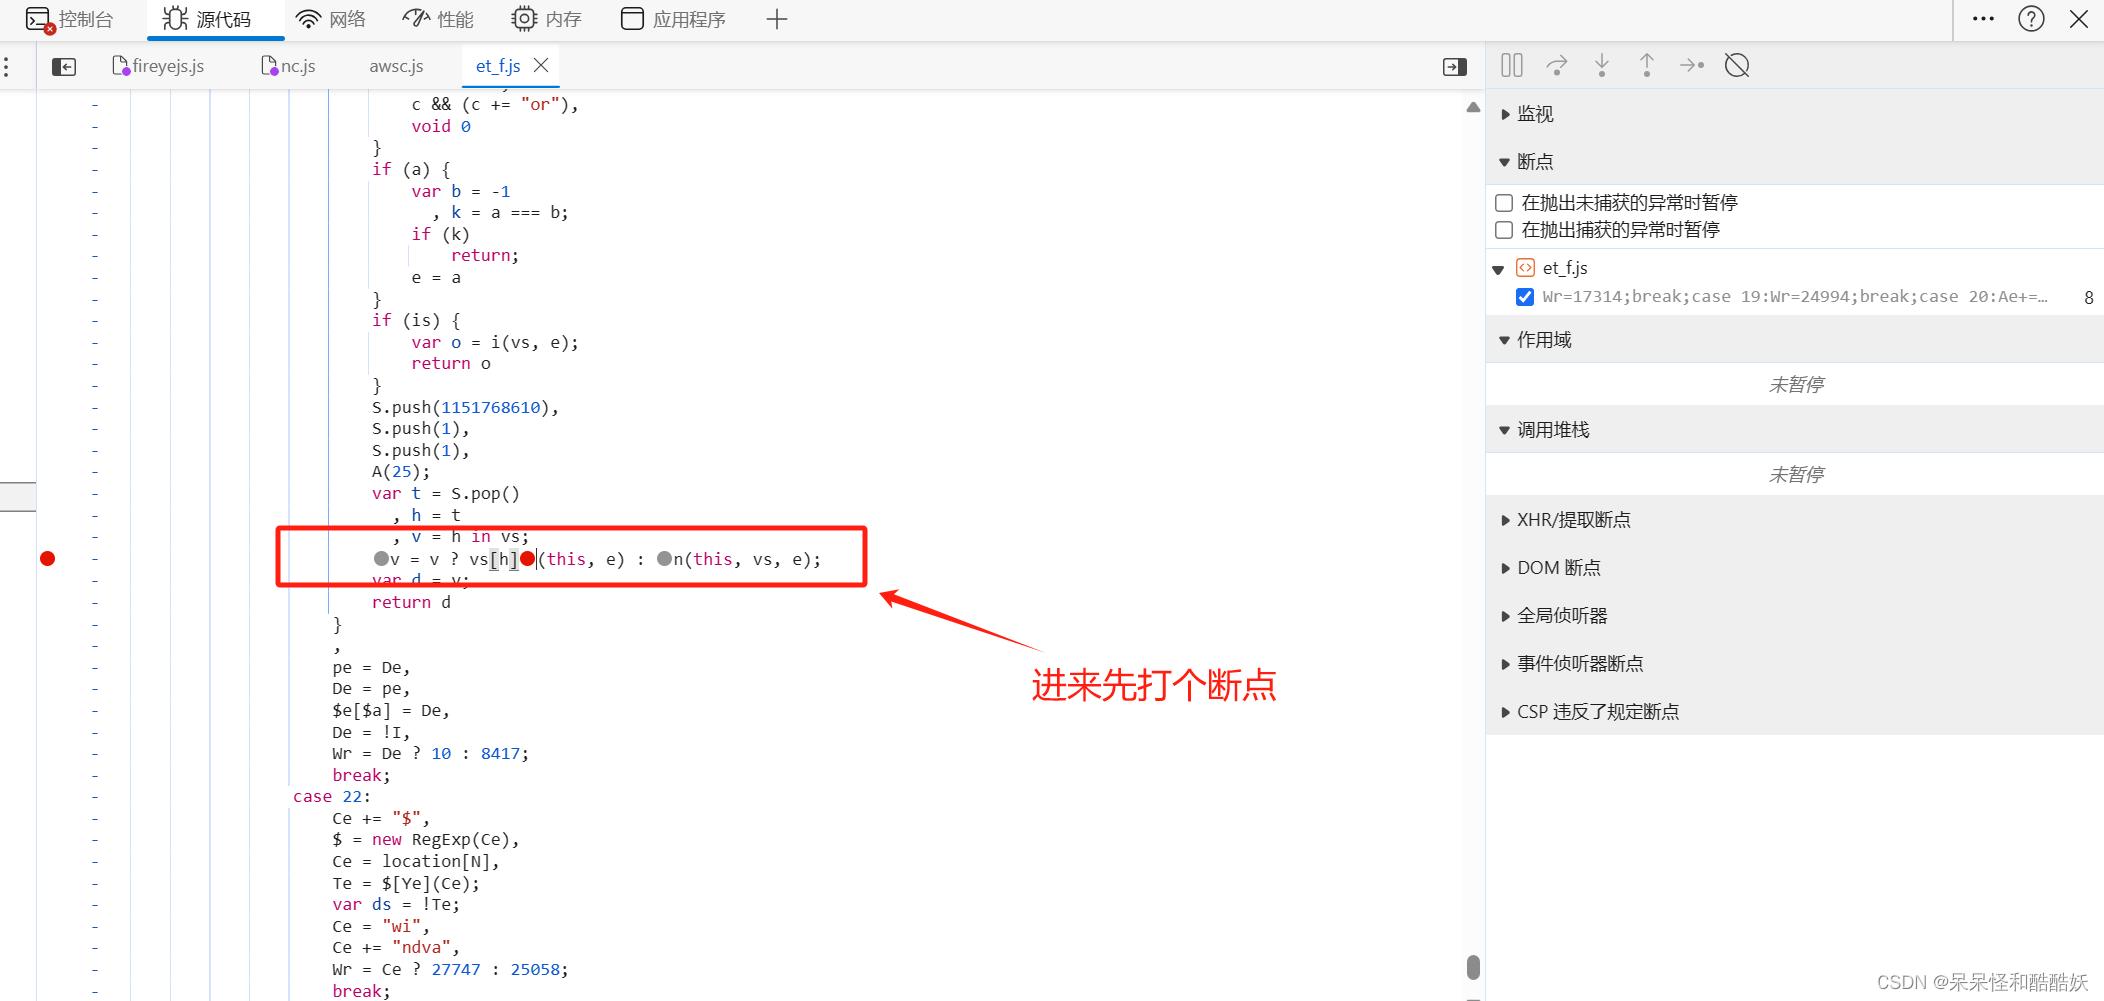Uncheck the Wr=17314 breakpoint checkbox
Screen dimensions: 2104x1001
point(1525,297)
